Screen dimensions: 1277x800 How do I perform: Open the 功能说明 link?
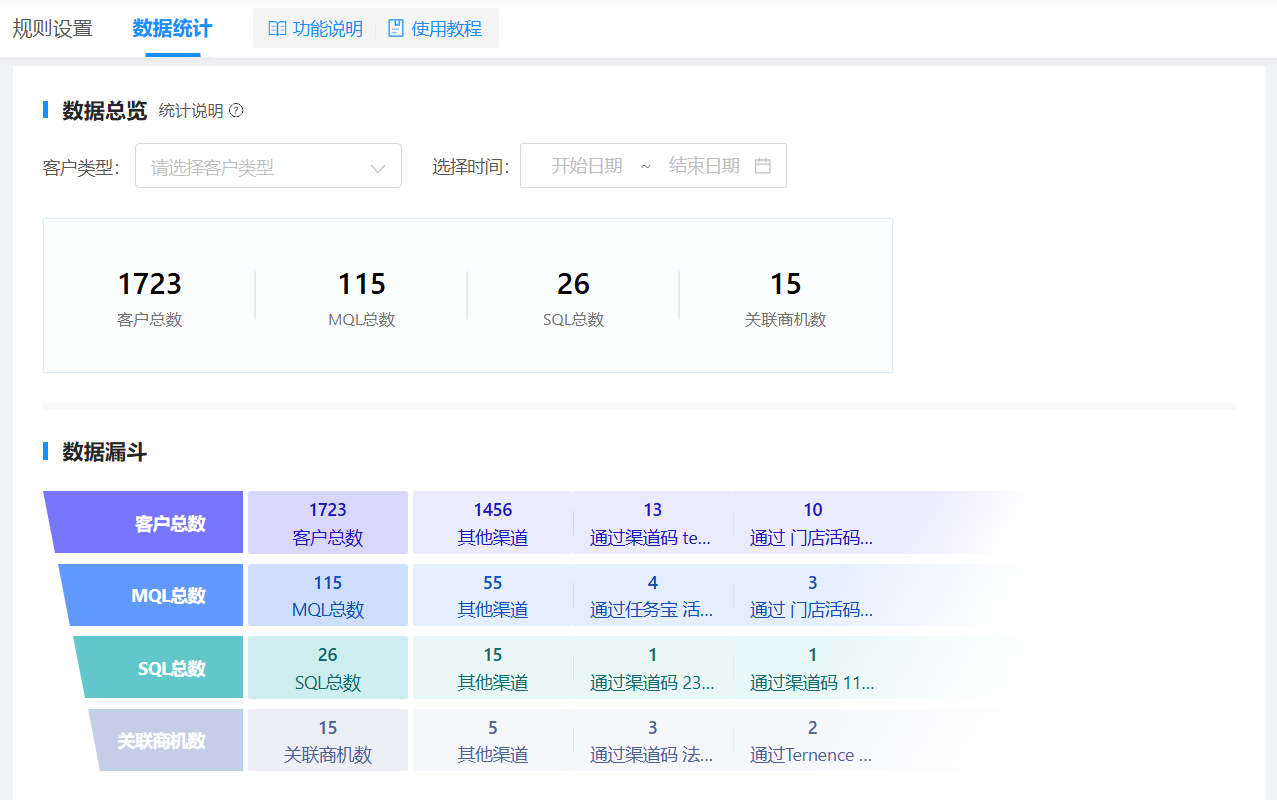pos(327,29)
